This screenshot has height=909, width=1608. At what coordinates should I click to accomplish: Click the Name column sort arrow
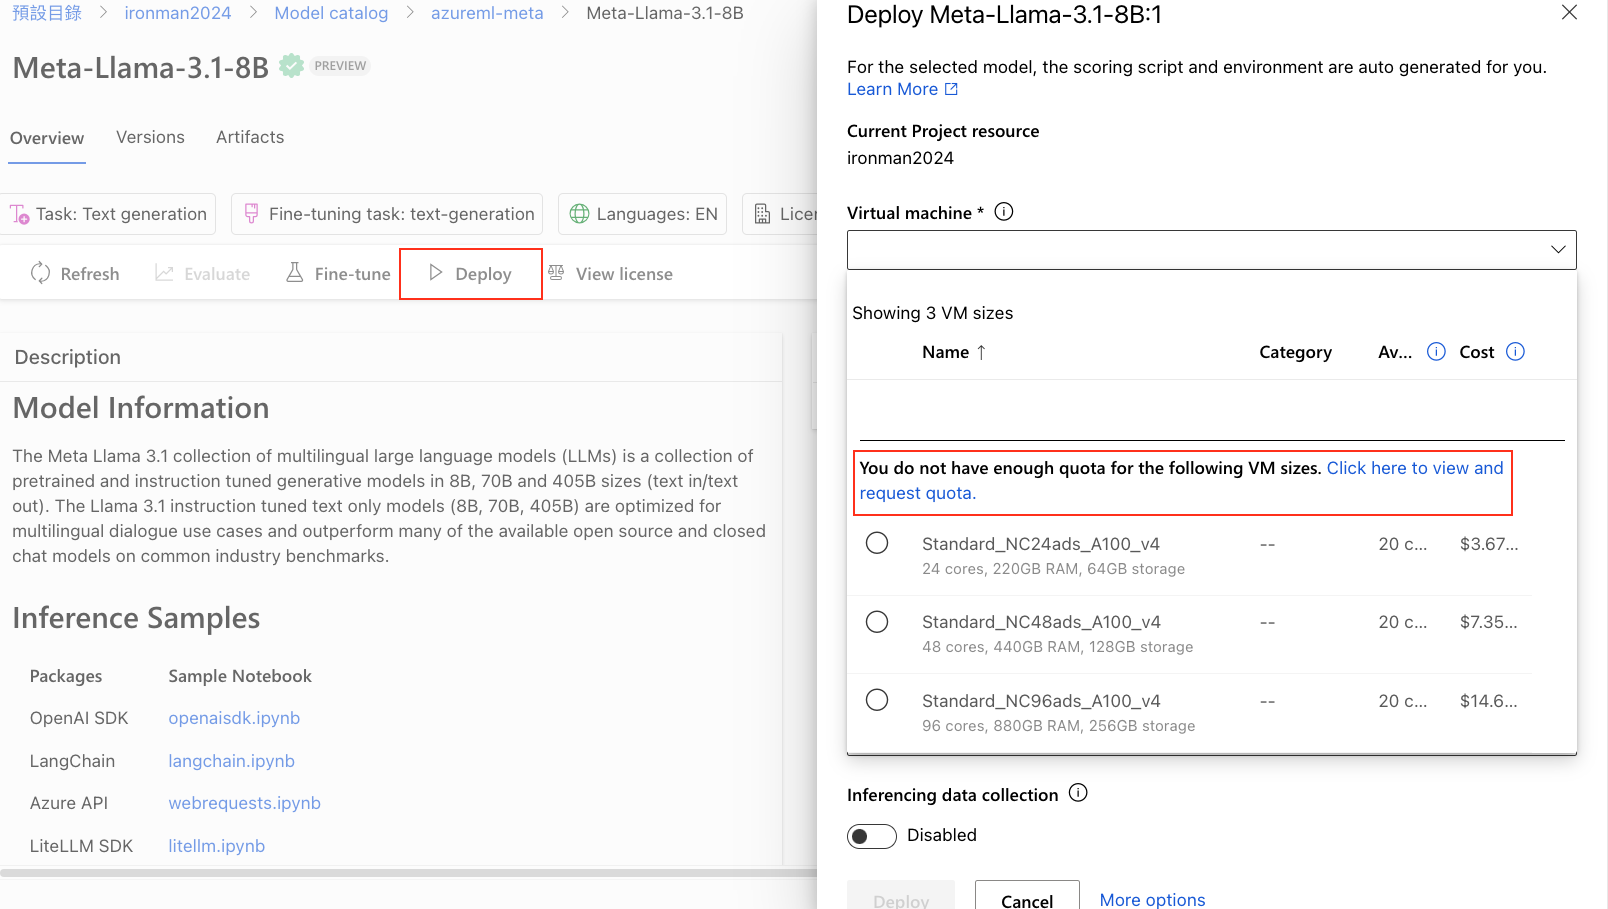[x=981, y=352]
